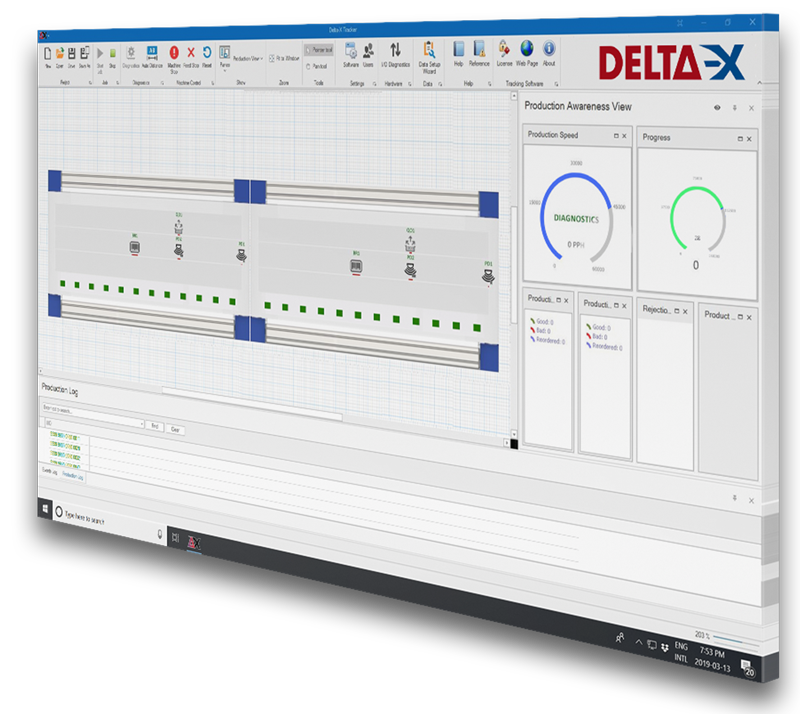Expand the Machine Control group launcher
The height and width of the screenshot is (714, 800).
coord(213,83)
